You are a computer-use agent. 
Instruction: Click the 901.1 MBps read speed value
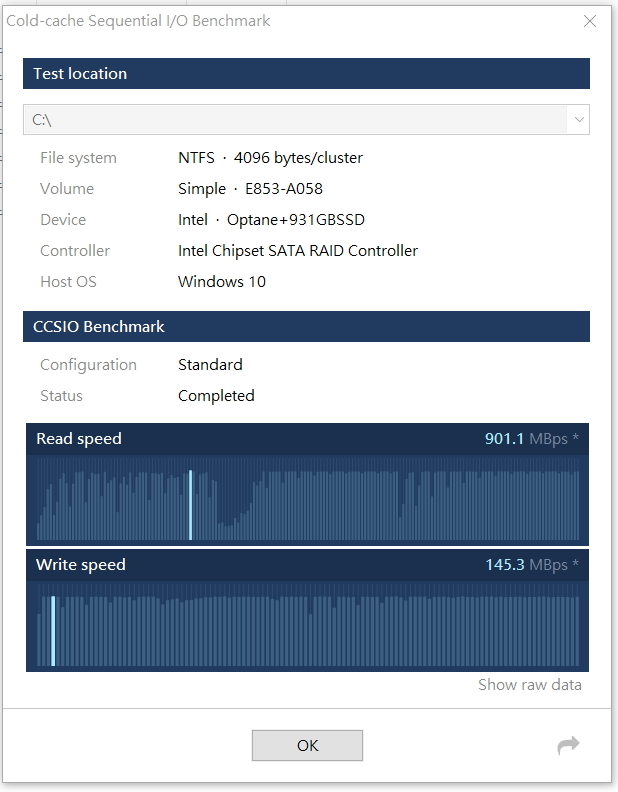[530, 439]
